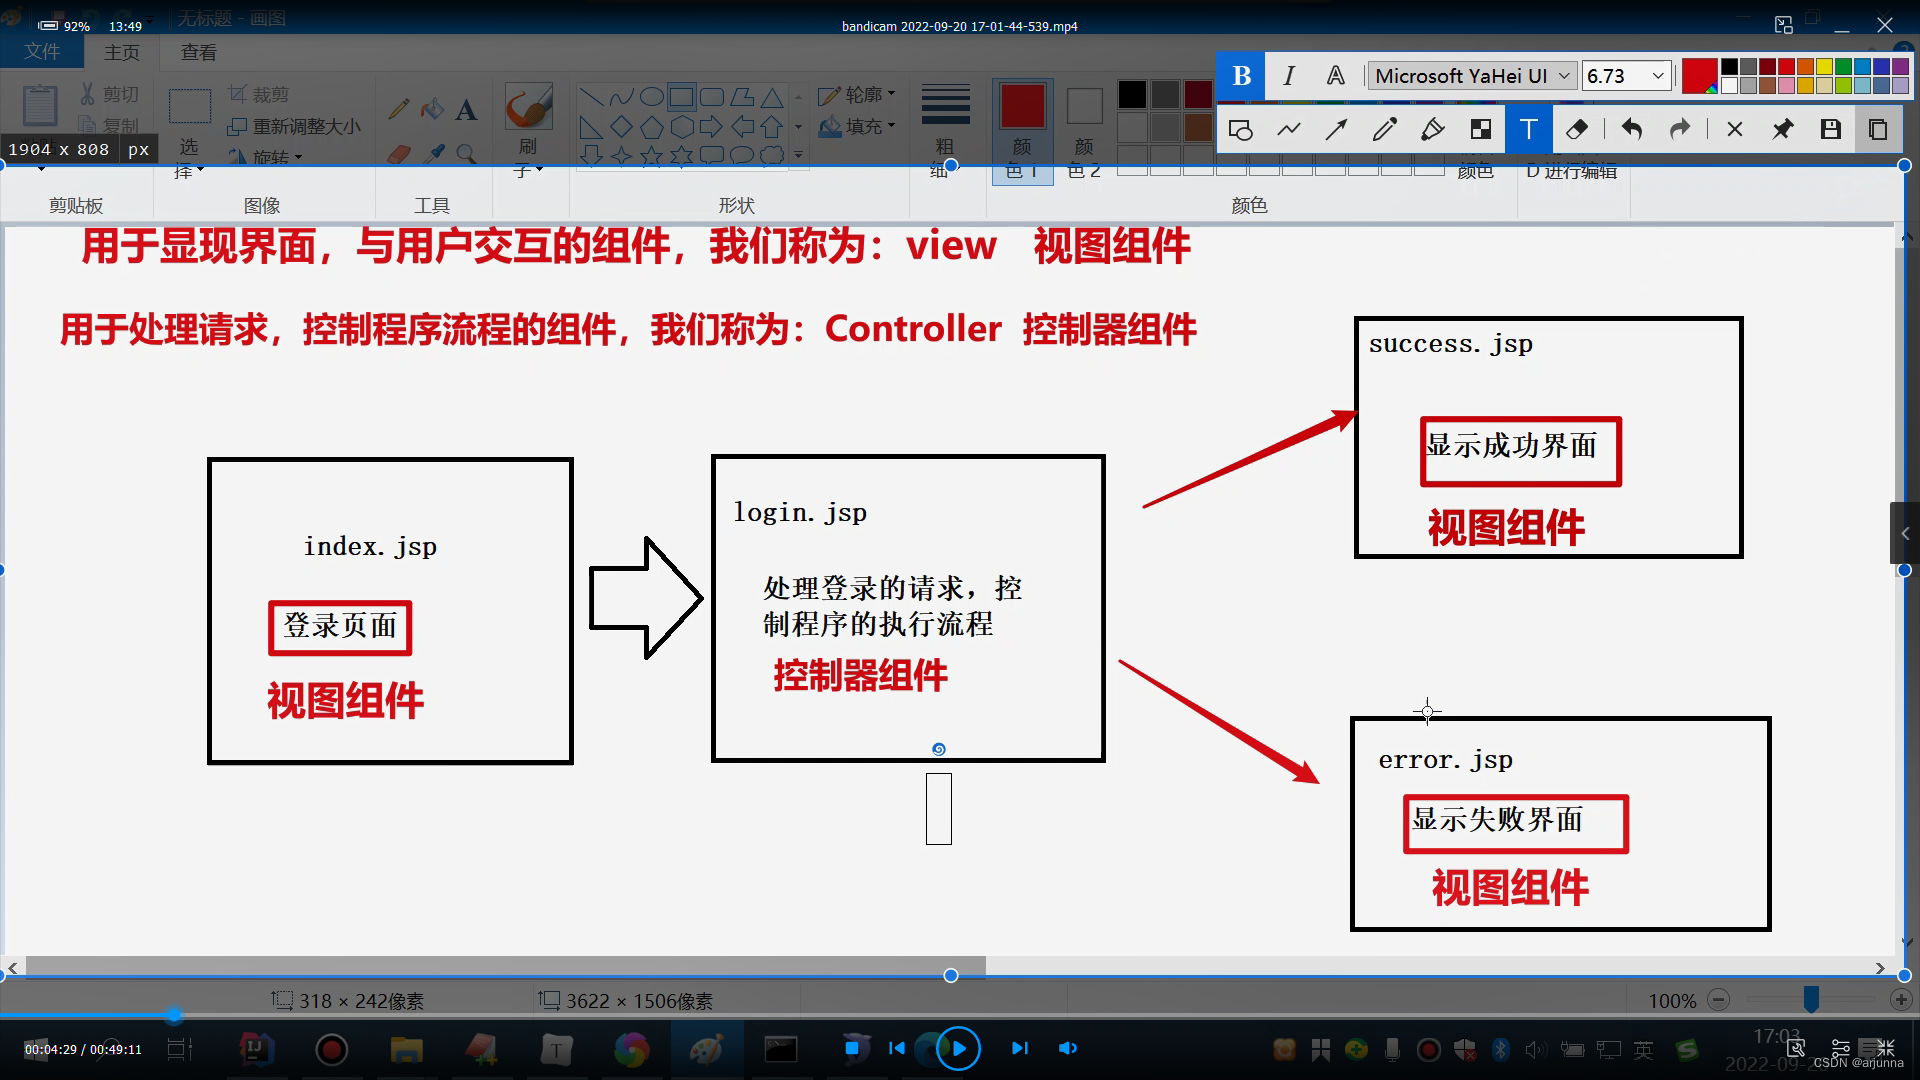Image resolution: width=1920 pixels, height=1080 pixels.
Task: Click the Paint Resize (重新调整大小) button
Action: coord(294,126)
